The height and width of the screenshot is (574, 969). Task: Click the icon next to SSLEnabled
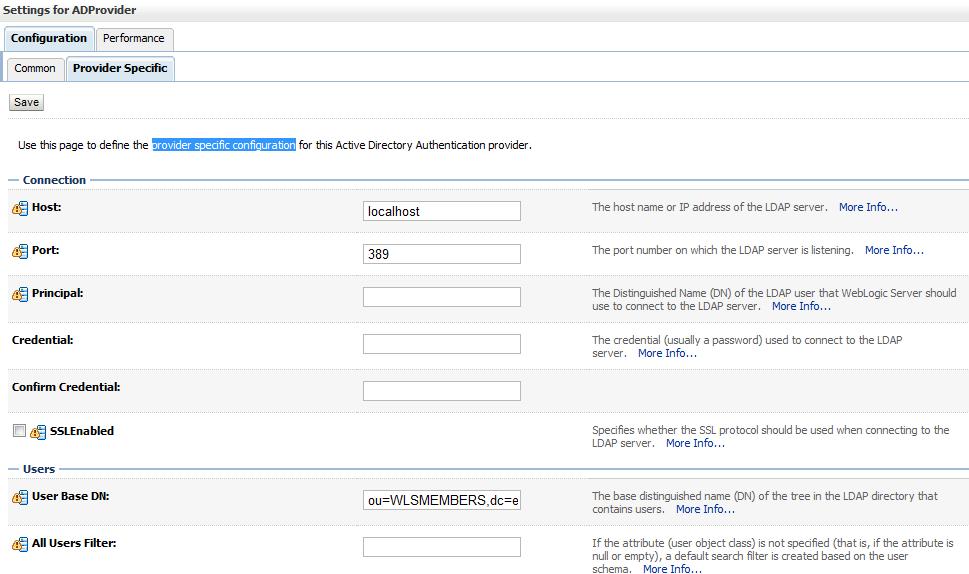pyautogui.click(x=38, y=432)
